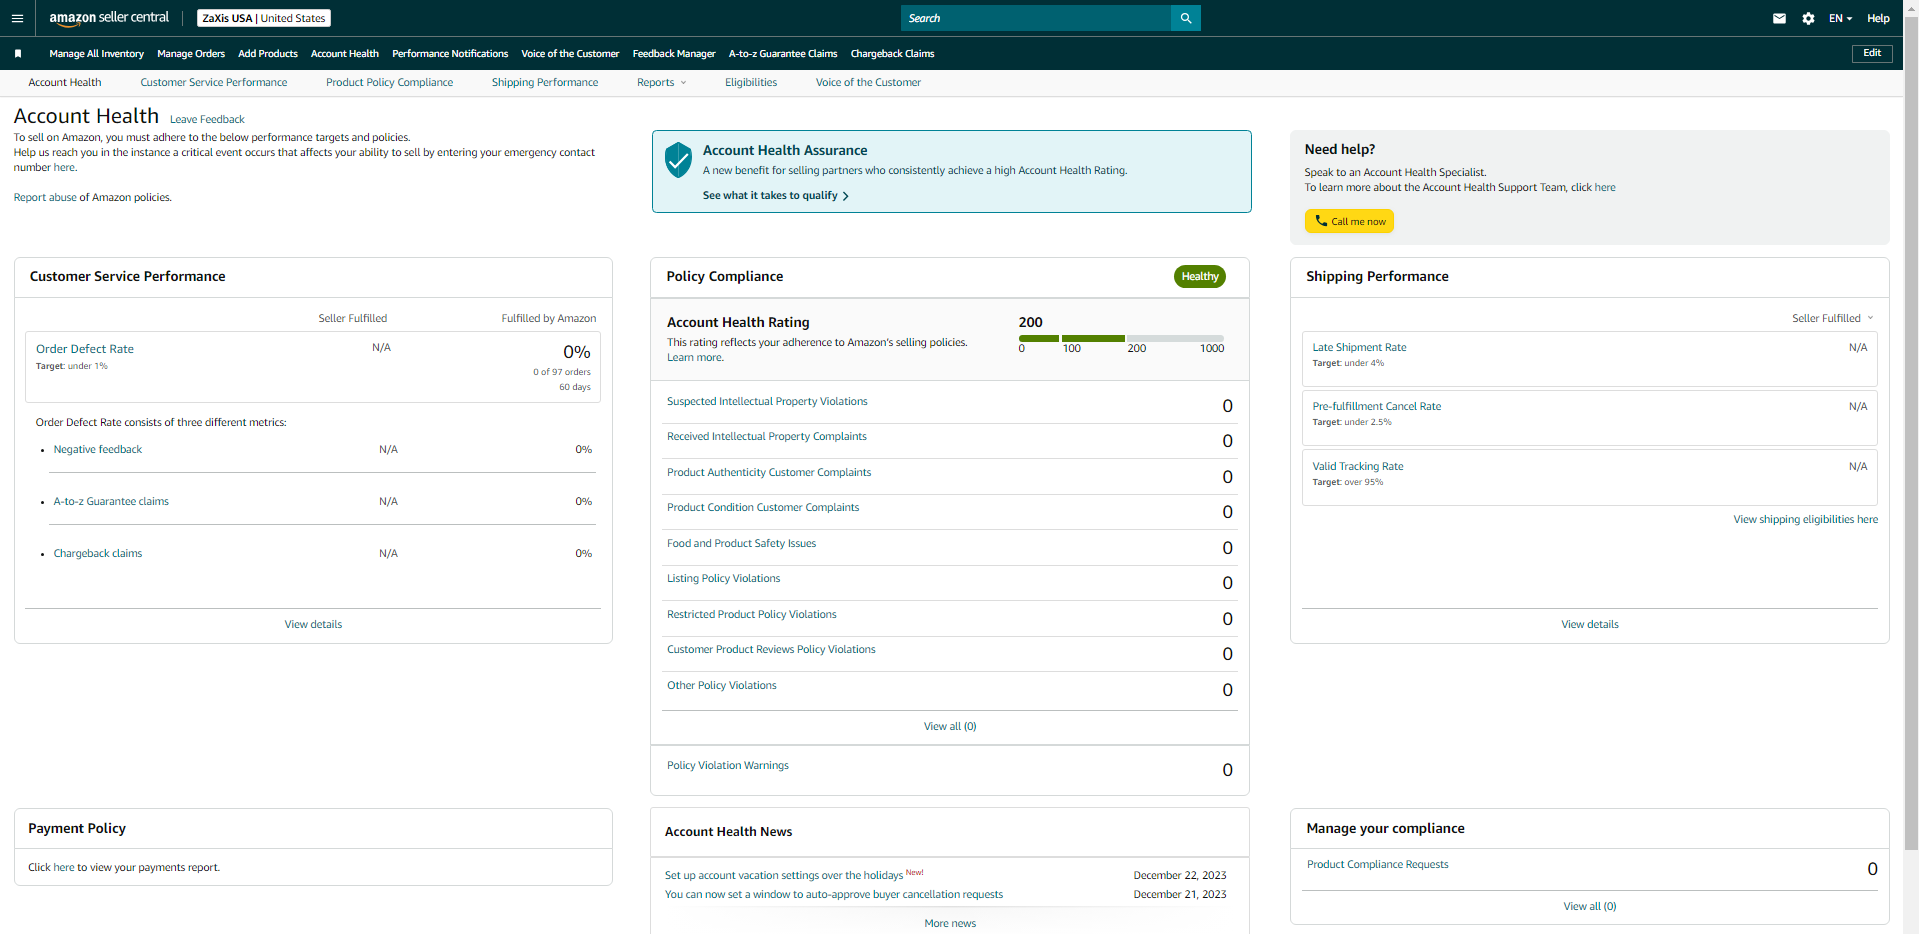Open Other Policy Violations
This screenshot has width=1919, height=934.
point(721,685)
